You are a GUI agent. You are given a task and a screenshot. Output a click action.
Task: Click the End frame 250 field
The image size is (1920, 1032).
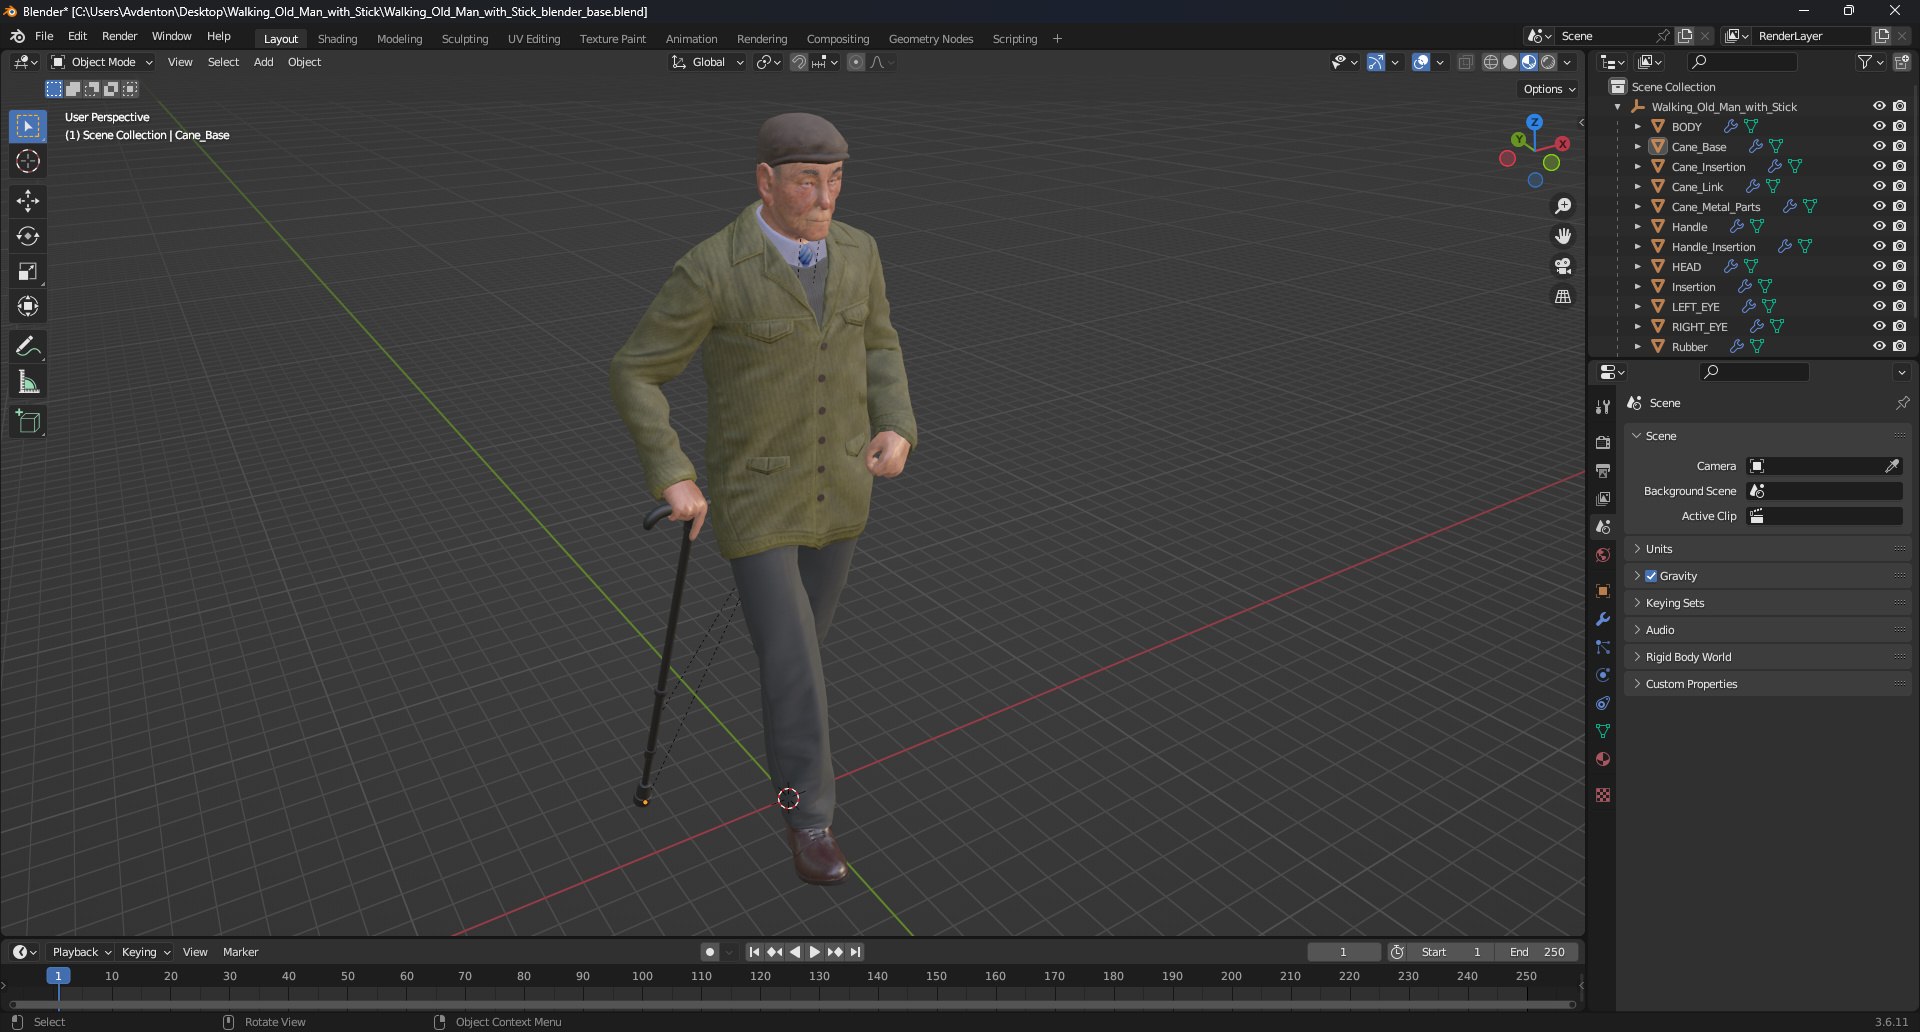[1538, 952]
